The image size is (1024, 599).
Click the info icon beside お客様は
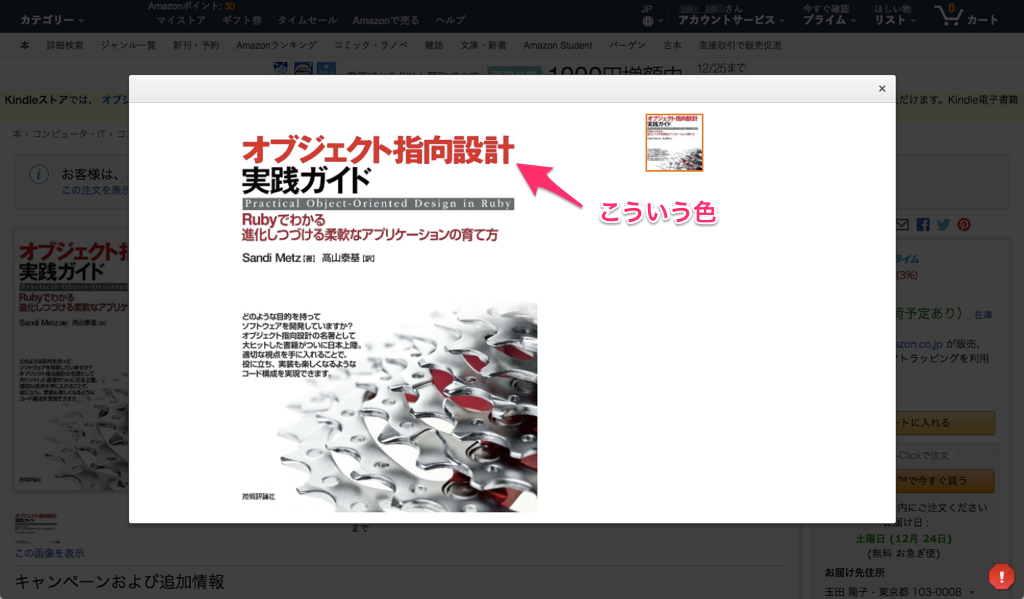point(39,174)
